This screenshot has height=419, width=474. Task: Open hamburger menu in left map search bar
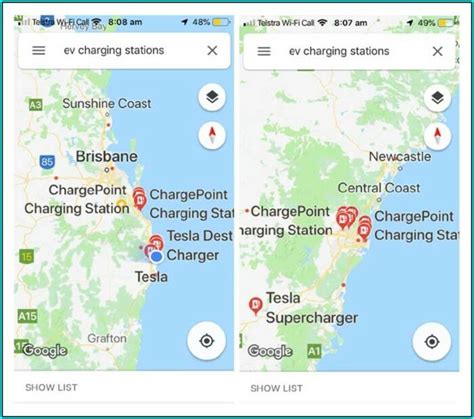[x=39, y=51]
